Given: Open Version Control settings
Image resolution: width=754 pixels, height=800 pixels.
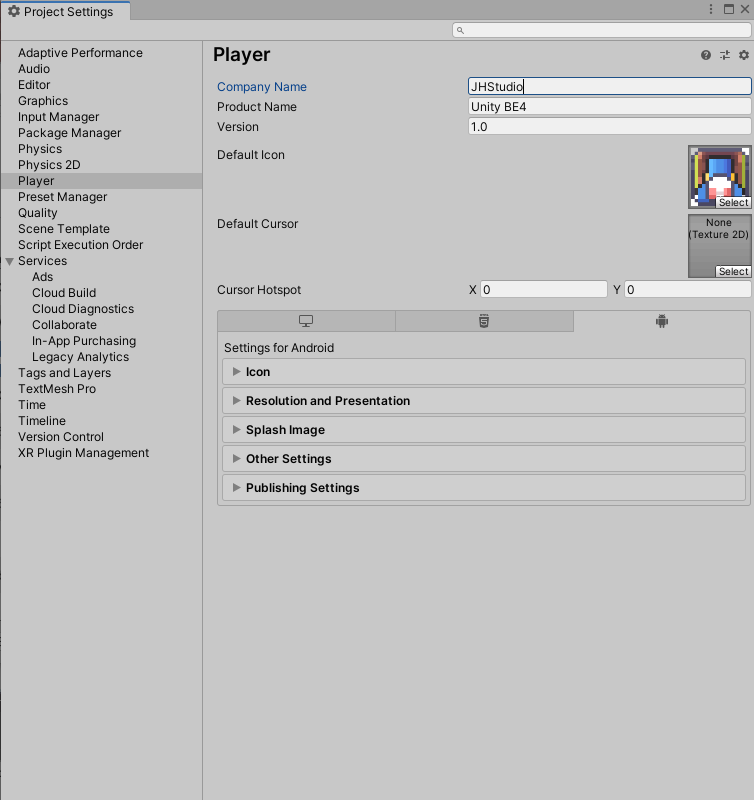Looking at the screenshot, I should coord(61,437).
